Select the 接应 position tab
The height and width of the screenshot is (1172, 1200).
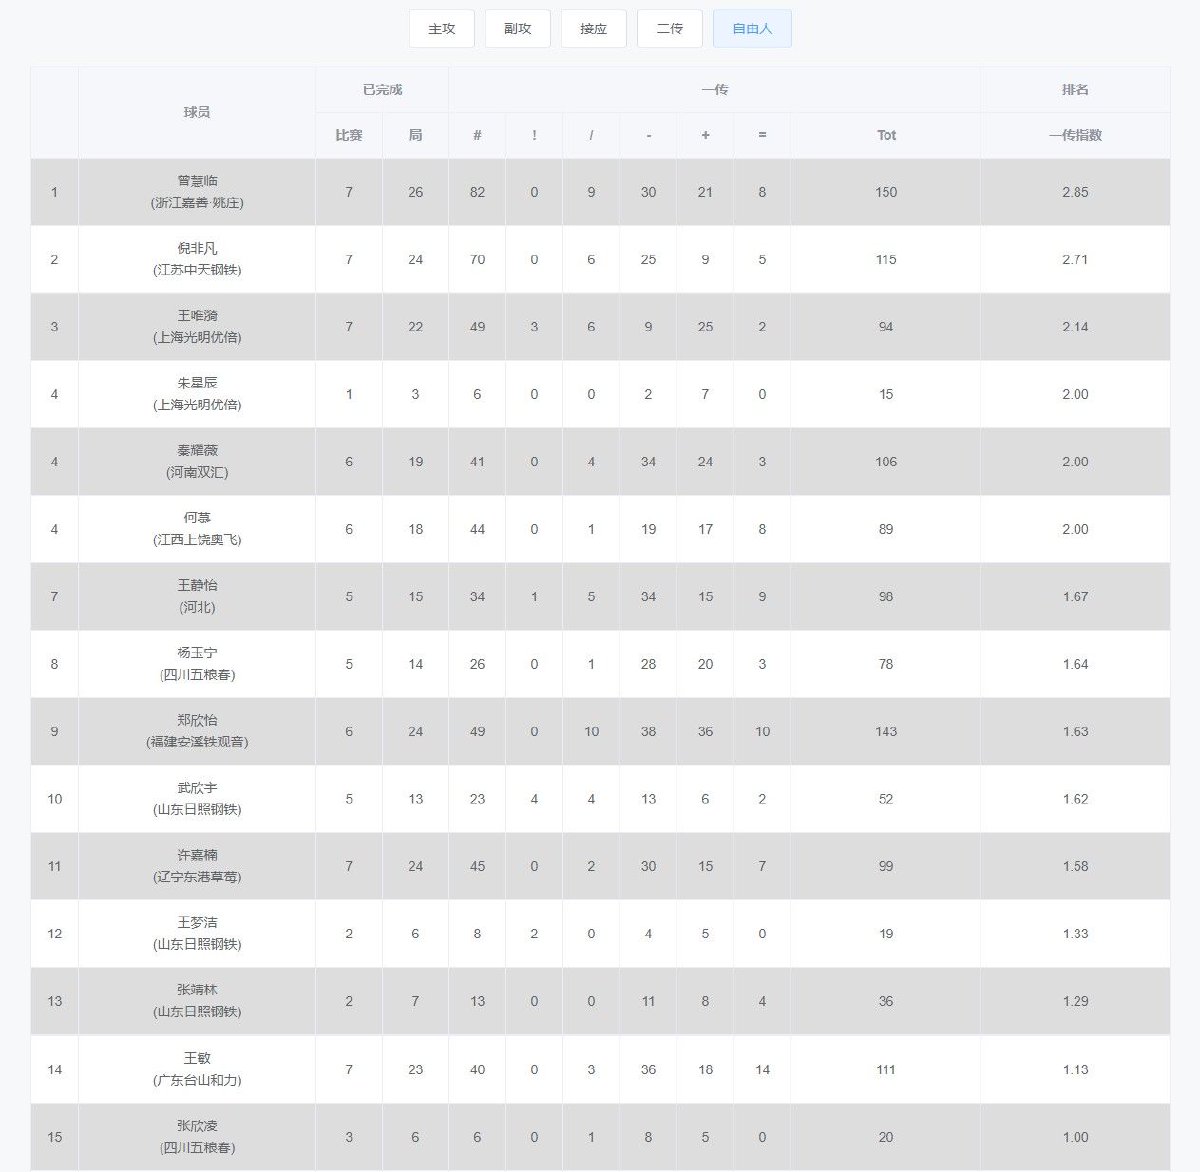[x=593, y=29]
